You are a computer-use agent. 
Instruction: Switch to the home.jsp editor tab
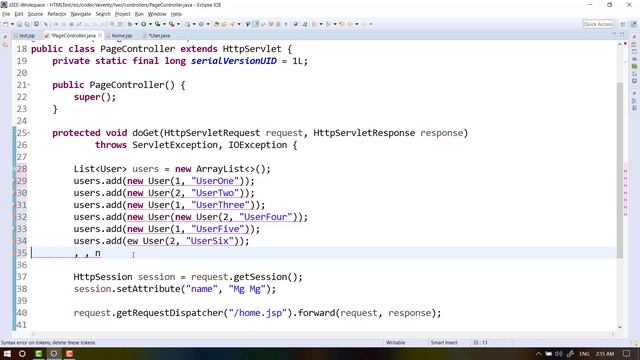(x=119, y=36)
